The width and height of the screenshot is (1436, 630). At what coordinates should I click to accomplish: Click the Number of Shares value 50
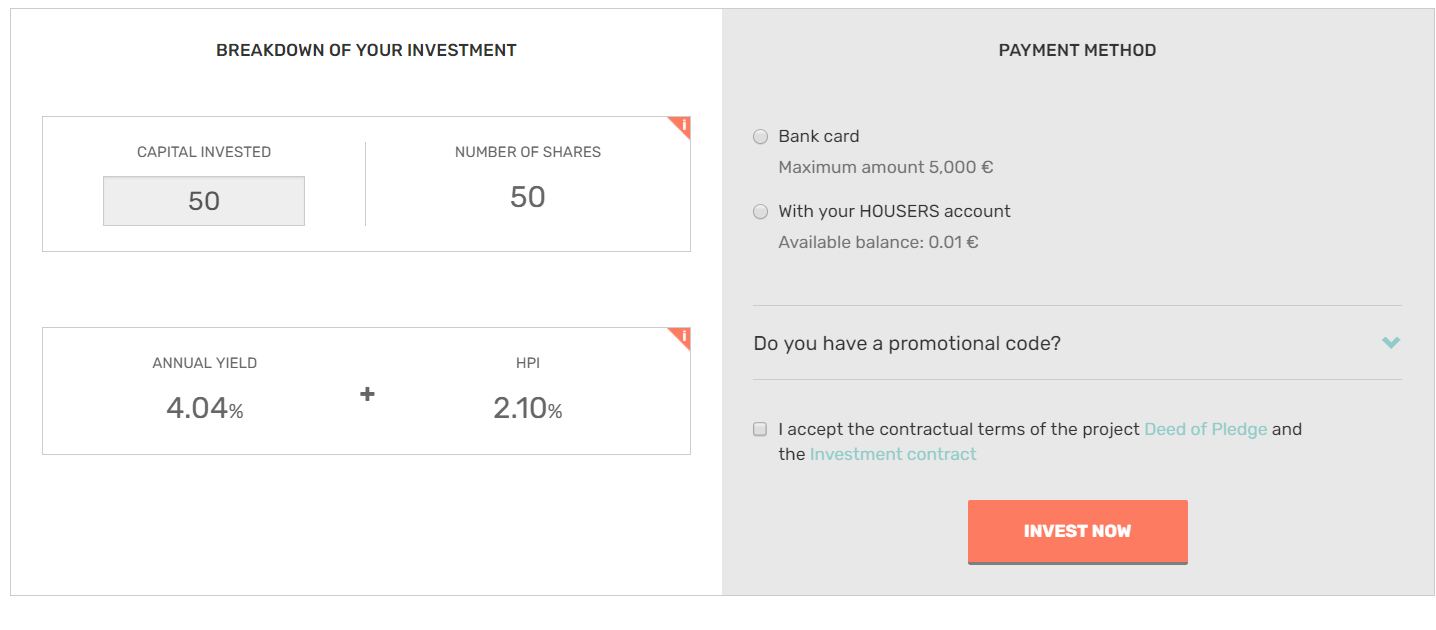[528, 197]
